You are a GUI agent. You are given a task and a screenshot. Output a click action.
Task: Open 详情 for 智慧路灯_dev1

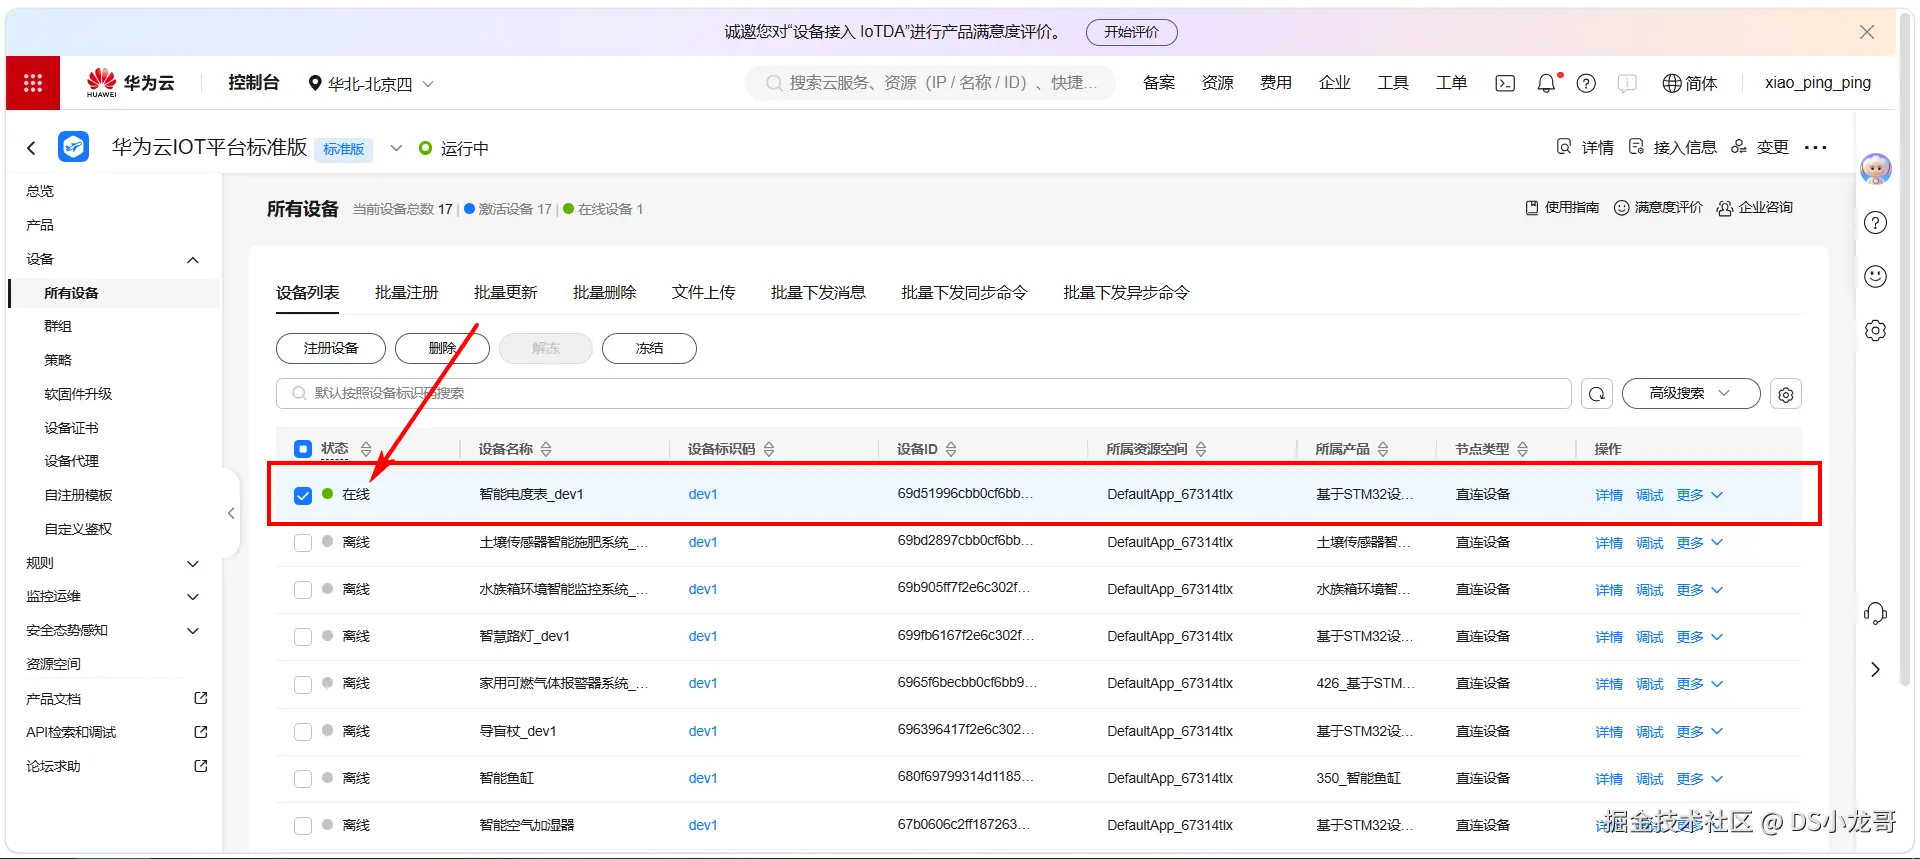1609,637
